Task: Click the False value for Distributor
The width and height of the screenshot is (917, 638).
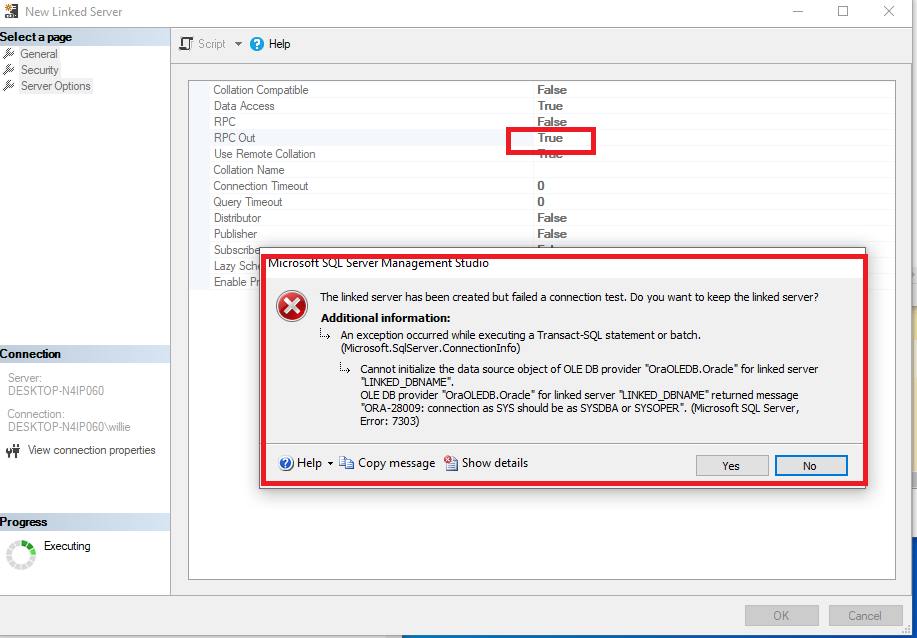Action: (552, 218)
